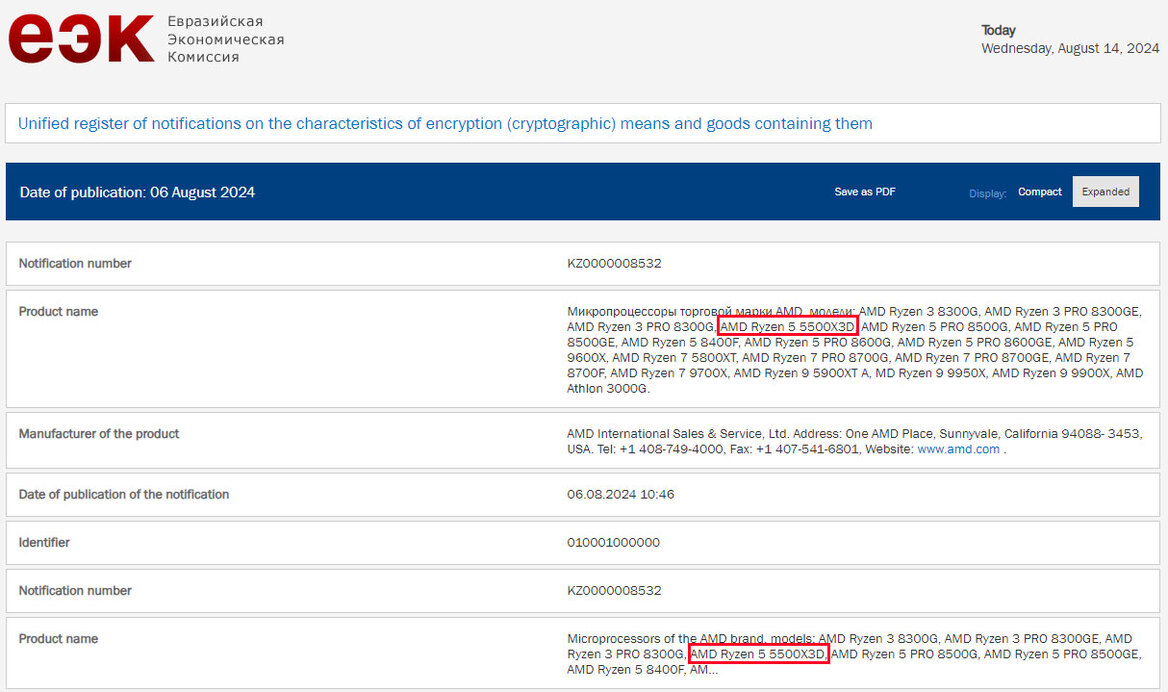Viewport: 1168px width, 692px height.
Task: Click the identifier value 010001000000
Action: click(613, 542)
